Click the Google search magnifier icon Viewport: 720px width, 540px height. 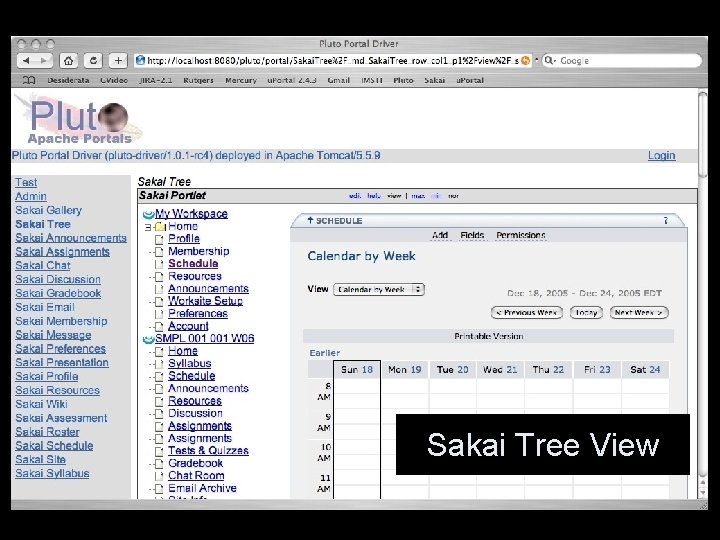click(548, 60)
